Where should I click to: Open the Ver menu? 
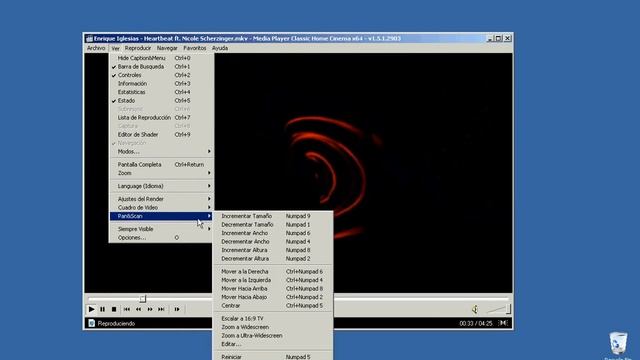[x=116, y=48]
